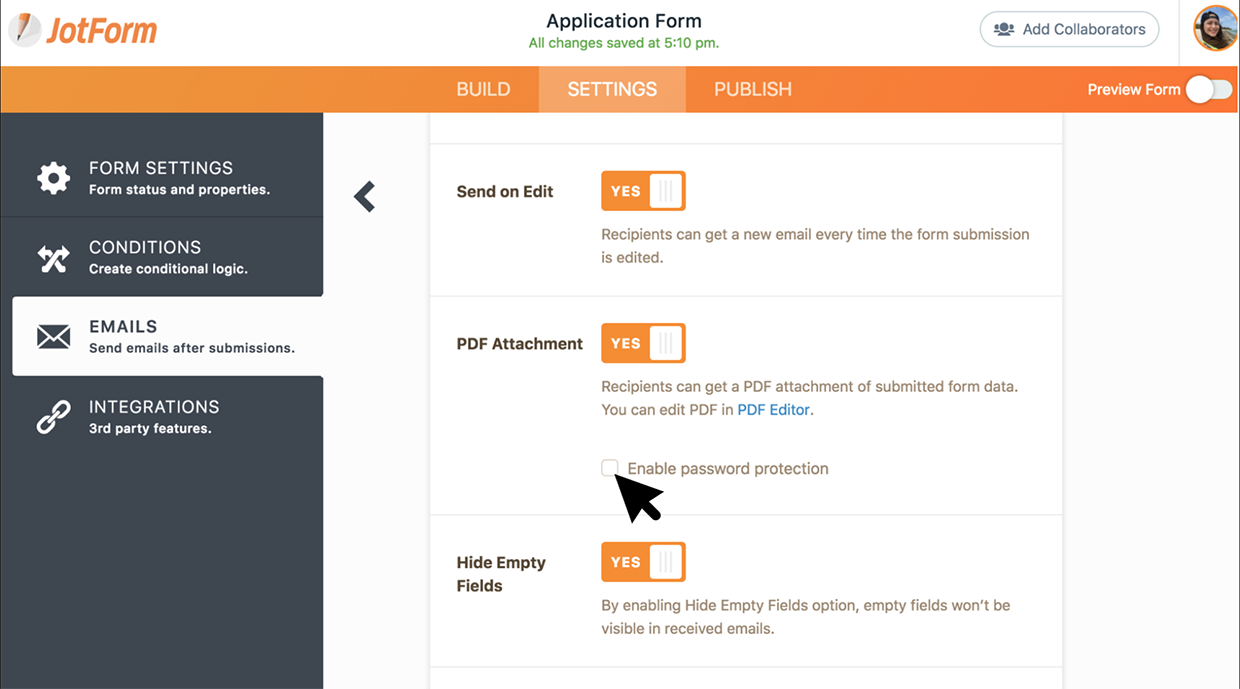Click the Conditions tools icon
Image resolution: width=1240 pixels, height=689 pixels.
[x=53, y=258]
